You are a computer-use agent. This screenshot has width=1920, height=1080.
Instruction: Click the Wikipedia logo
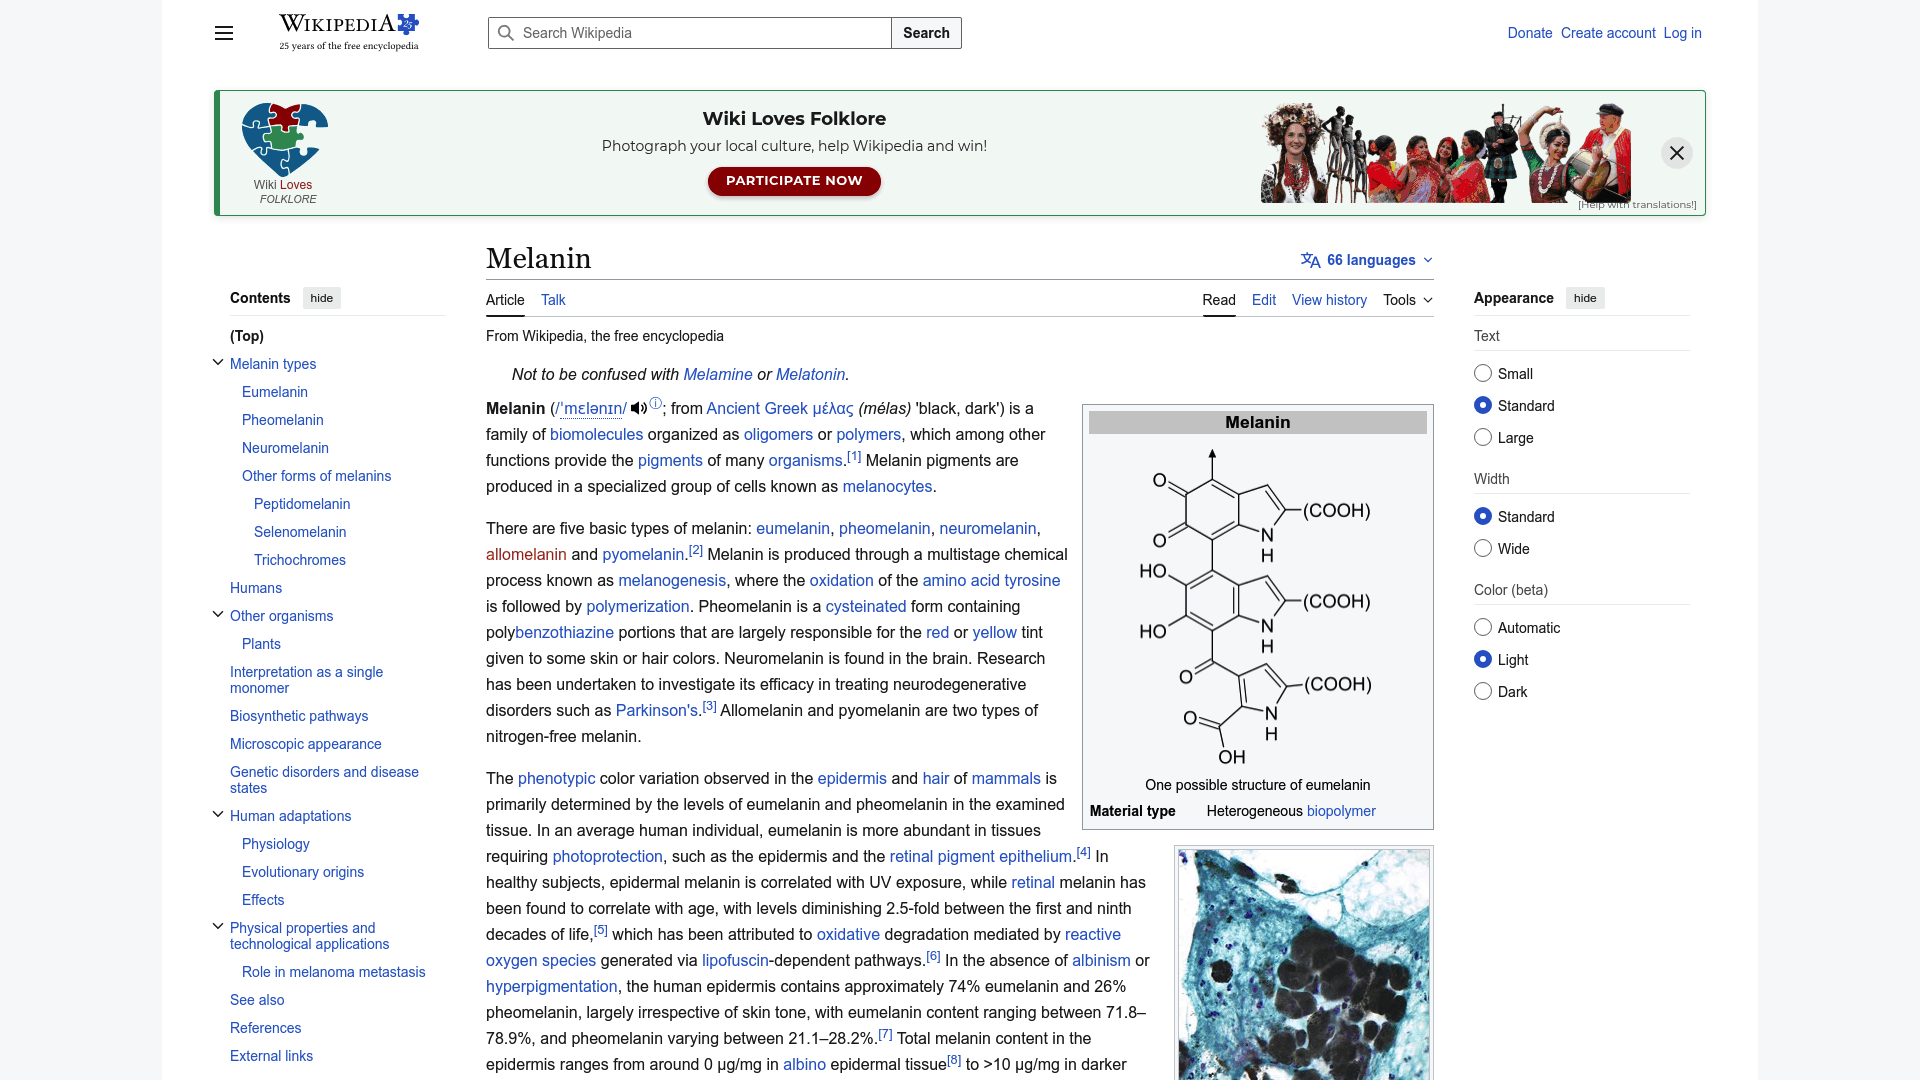click(x=348, y=32)
